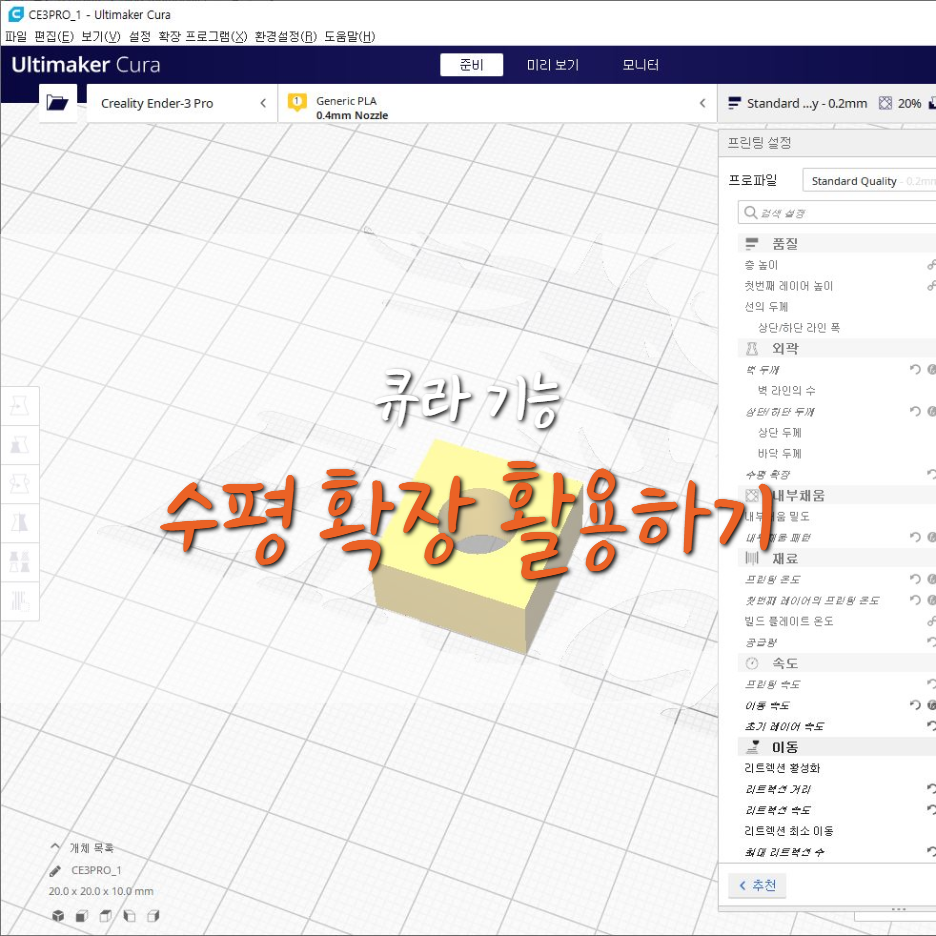Switch to the 모니터 stage tab

641,65
